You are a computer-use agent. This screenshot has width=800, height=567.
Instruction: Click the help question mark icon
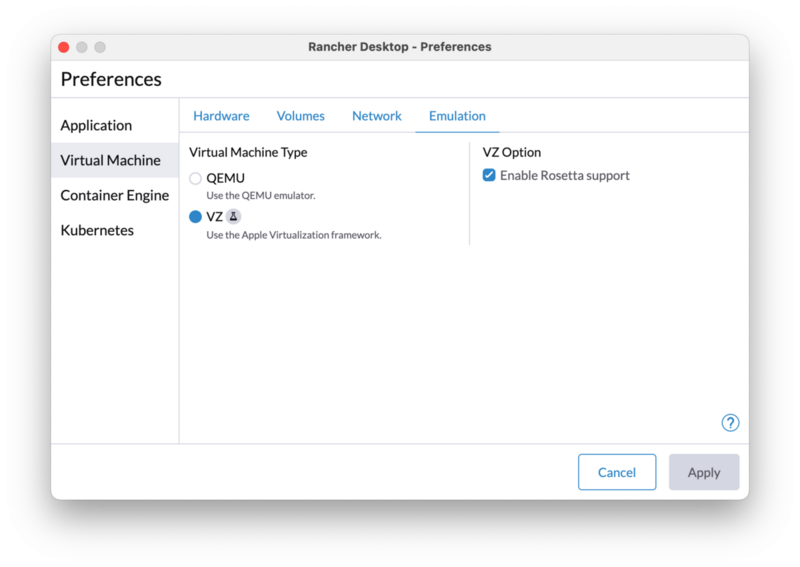730,423
